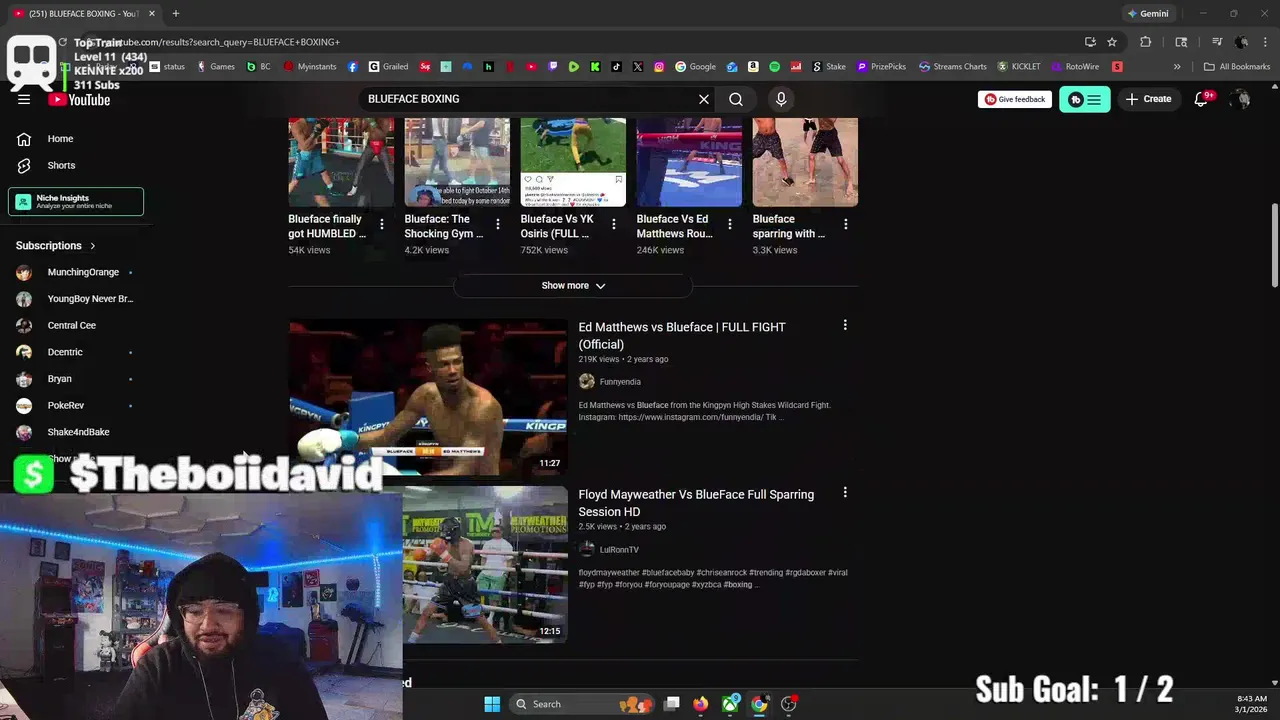Open options for 'Blueface sparring with' short
The image size is (1280, 720).
pyautogui.click(x=846, y=225)
